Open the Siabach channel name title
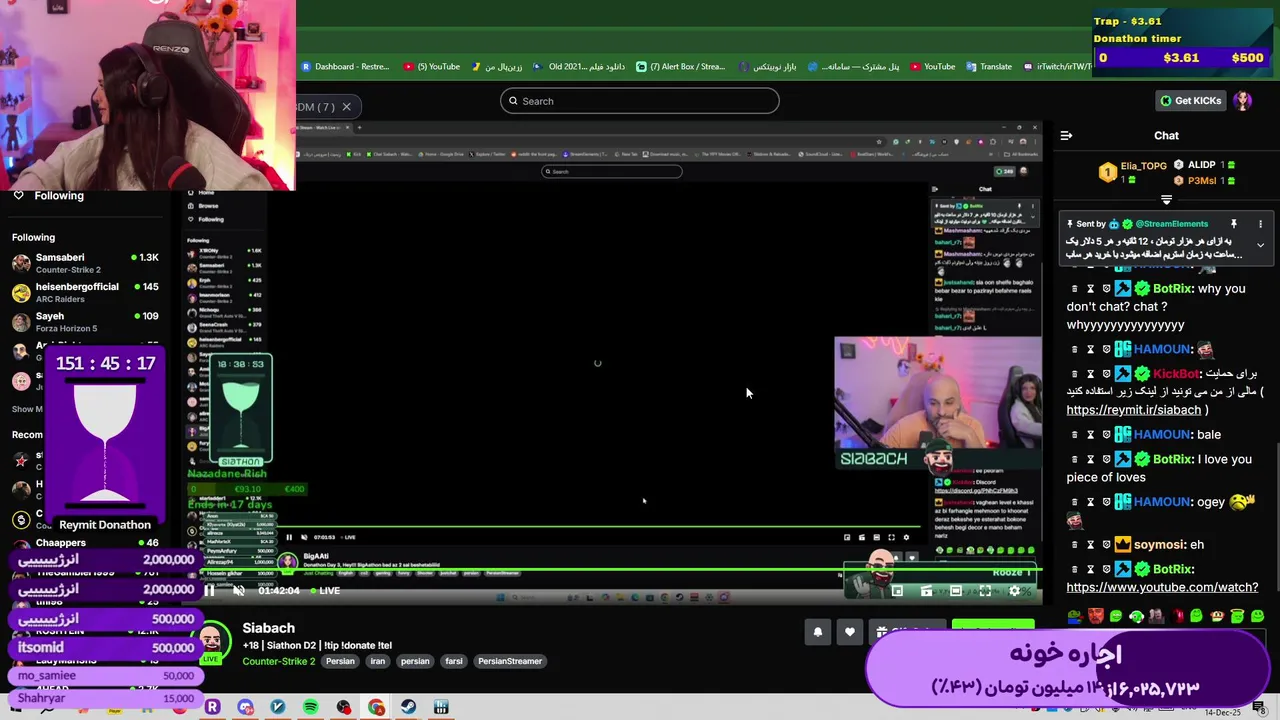Viewport: 1280px width, 720px height. pos(268,628)
